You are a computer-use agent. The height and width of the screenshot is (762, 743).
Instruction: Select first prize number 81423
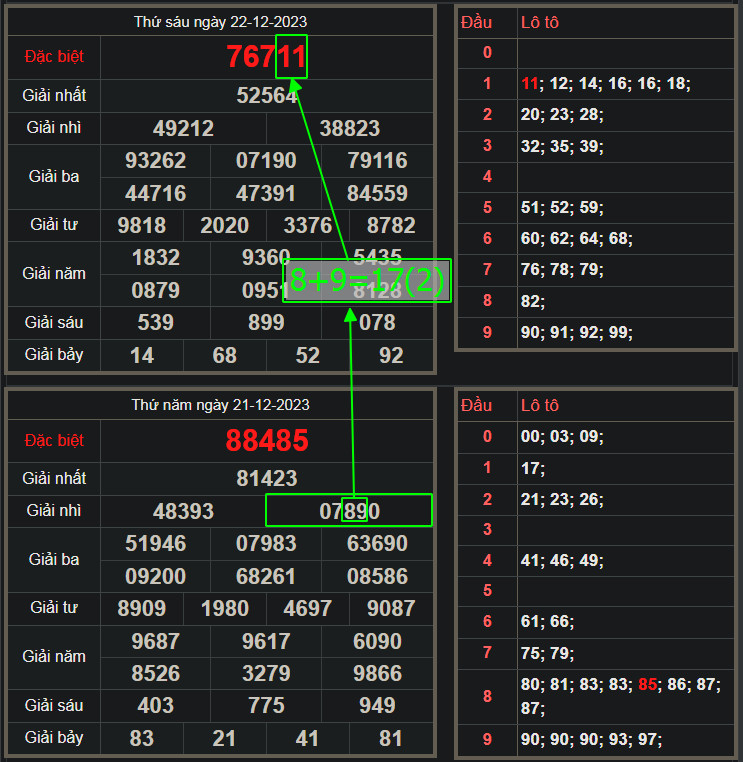tap(266, 479)
